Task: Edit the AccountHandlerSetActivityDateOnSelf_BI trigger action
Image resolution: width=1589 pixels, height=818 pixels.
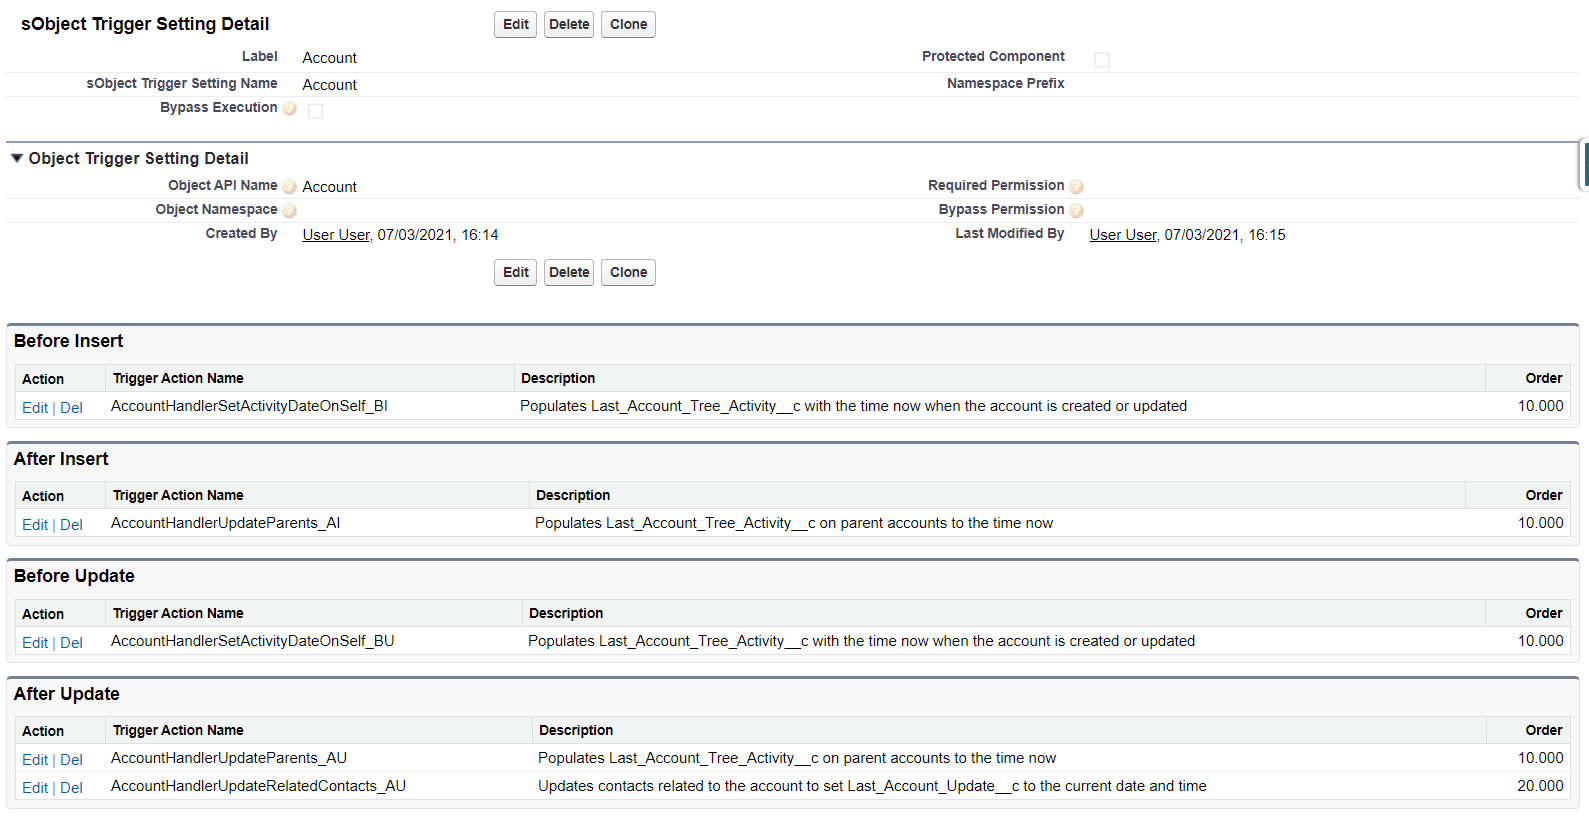Action: click(35, 408)
